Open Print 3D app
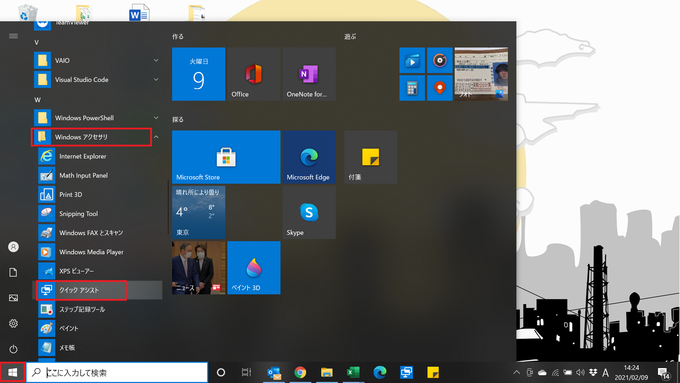The image size is (680, 383). tap(98, 194)
